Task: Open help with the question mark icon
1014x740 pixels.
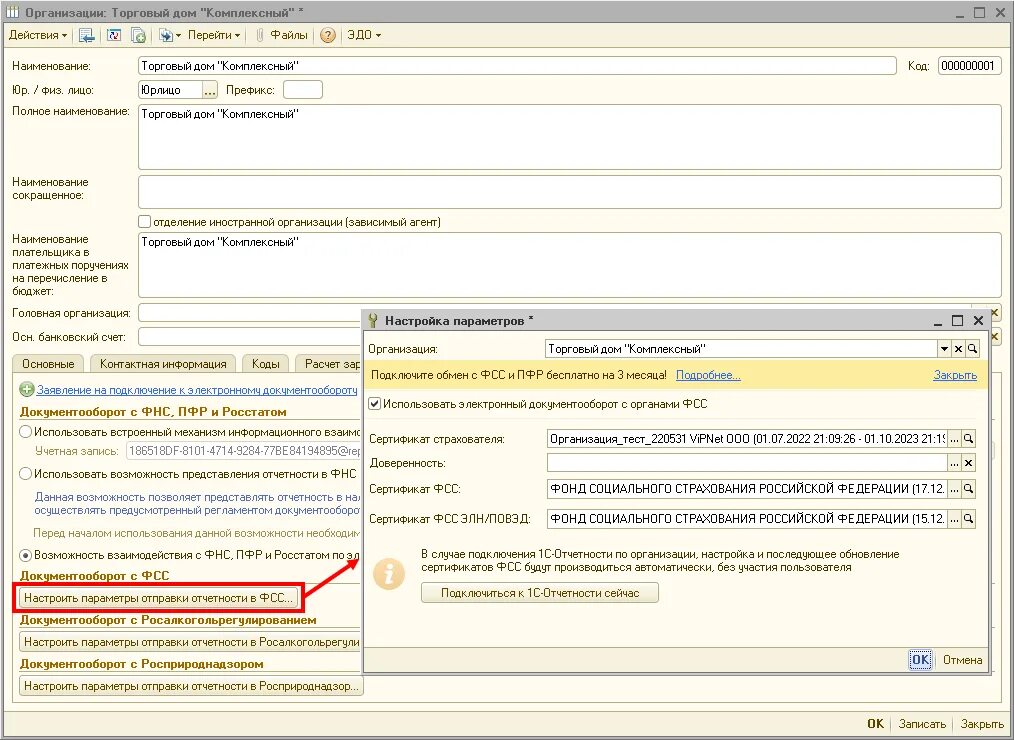Action: (x=328, y=35)
